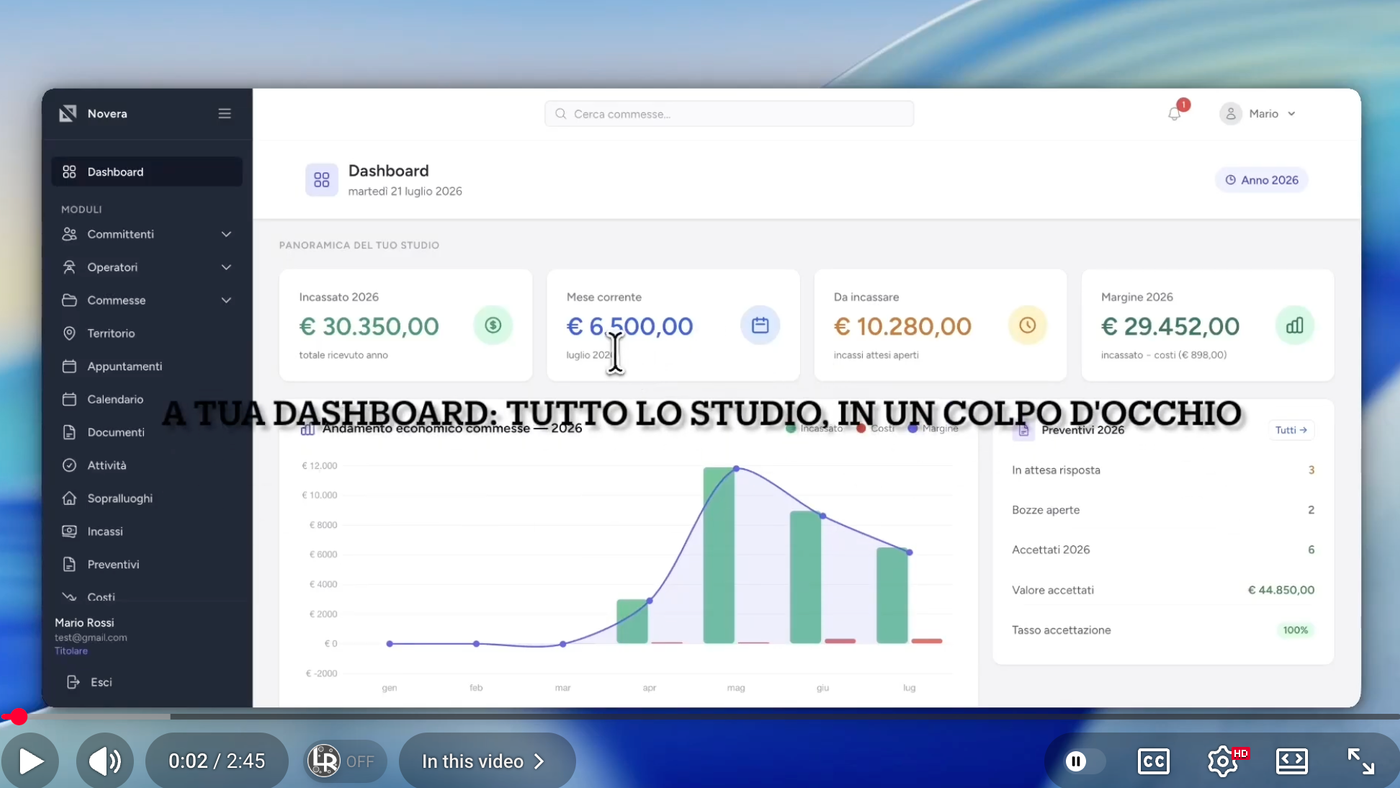
Task: Expand the Committenti submenu chevron
Action: pos(226,234)
